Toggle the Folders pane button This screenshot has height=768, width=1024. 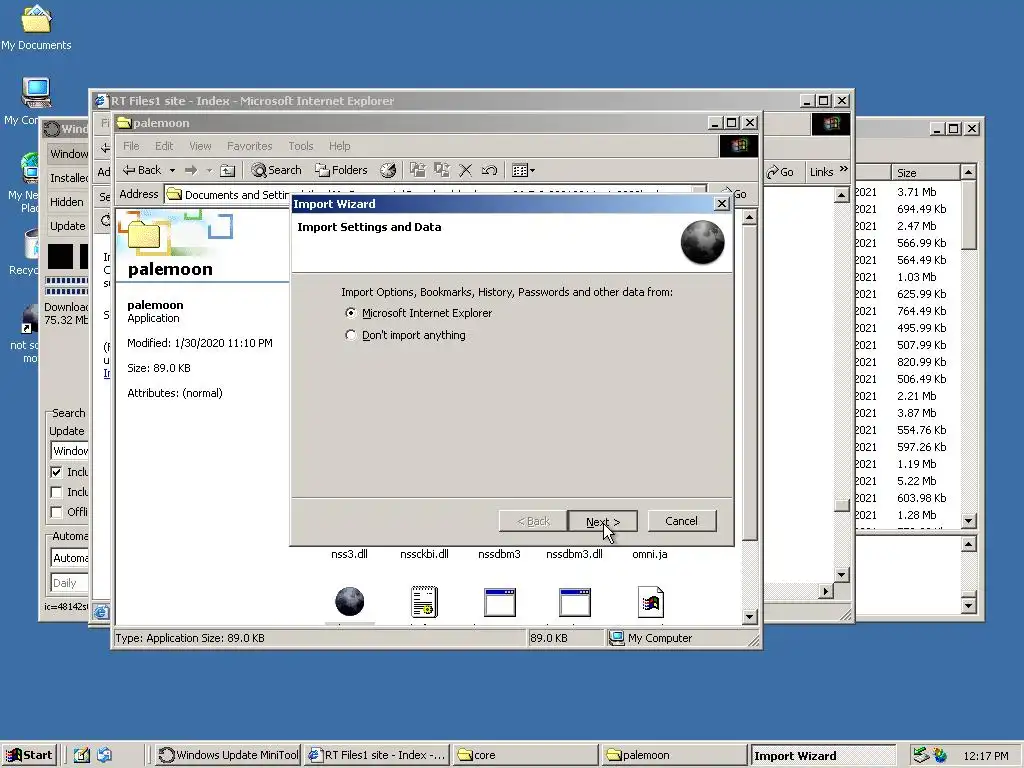tap(341, 170)
